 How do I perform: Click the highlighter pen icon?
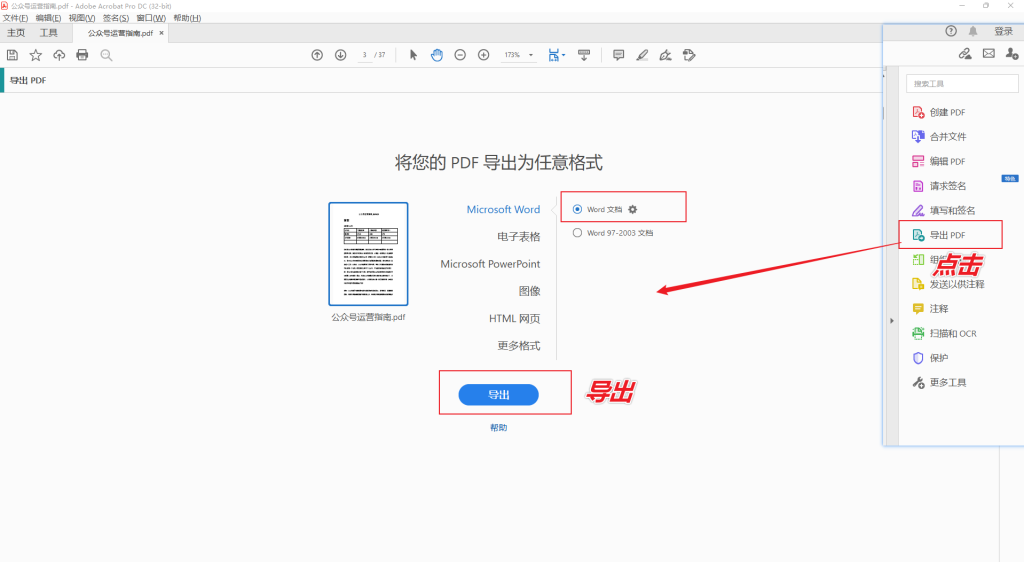[642, 55]
